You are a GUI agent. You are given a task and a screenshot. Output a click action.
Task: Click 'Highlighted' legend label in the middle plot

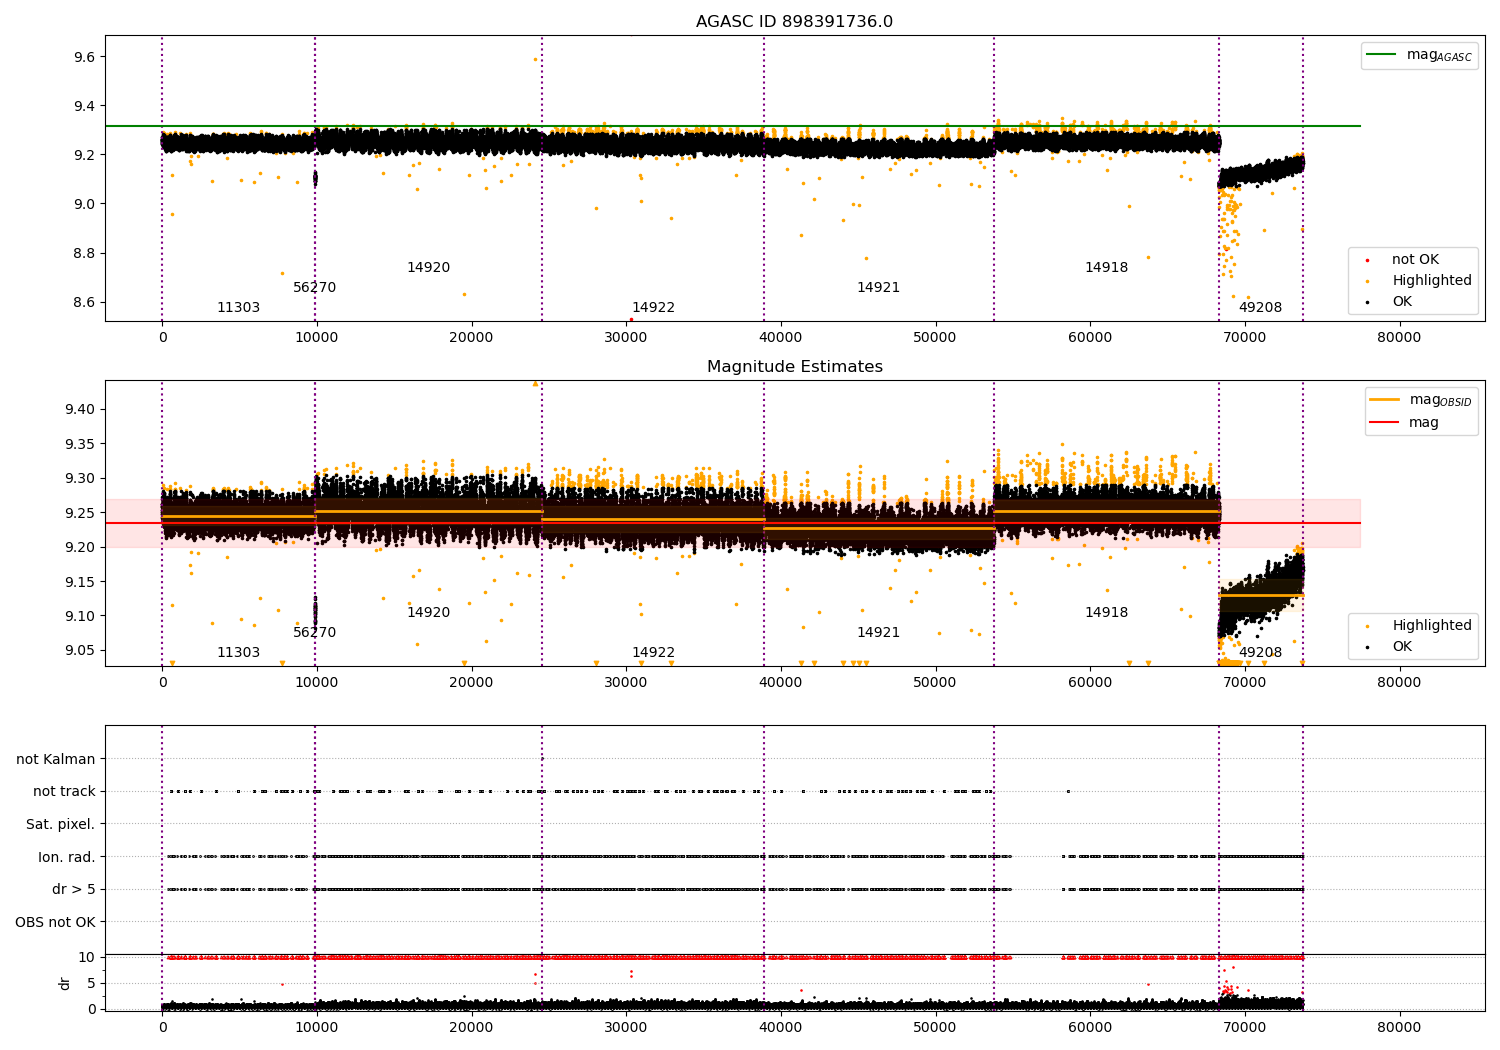click(1432, 626)
